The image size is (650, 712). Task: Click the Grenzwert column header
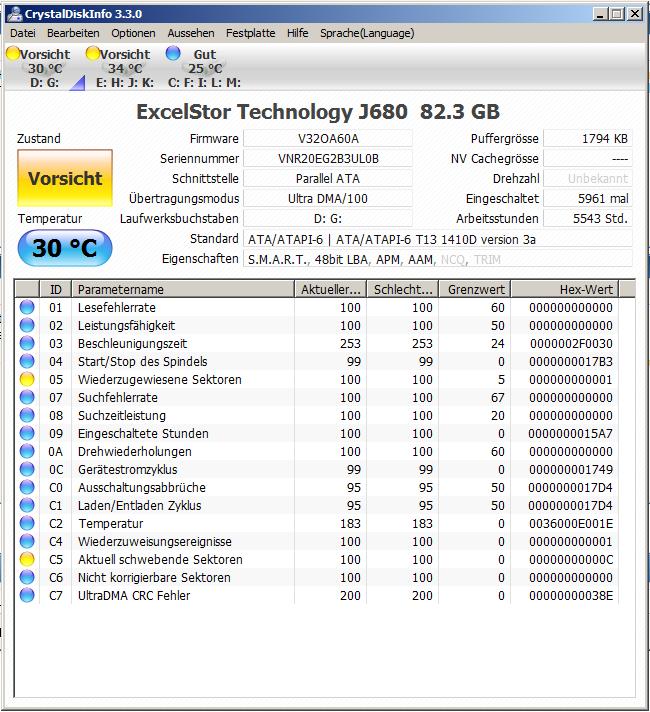(x=475, y=289)
